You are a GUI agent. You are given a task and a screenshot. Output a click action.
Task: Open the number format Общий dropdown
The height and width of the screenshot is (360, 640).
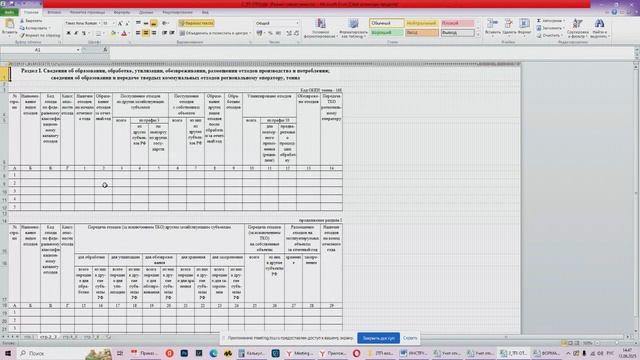pos(298,23)
